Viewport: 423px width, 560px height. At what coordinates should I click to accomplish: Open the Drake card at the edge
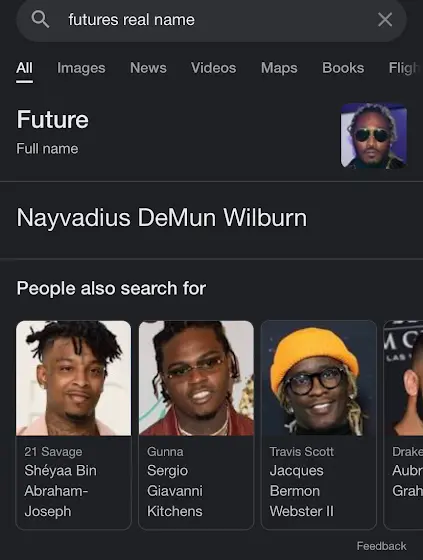tap(403, 425)
